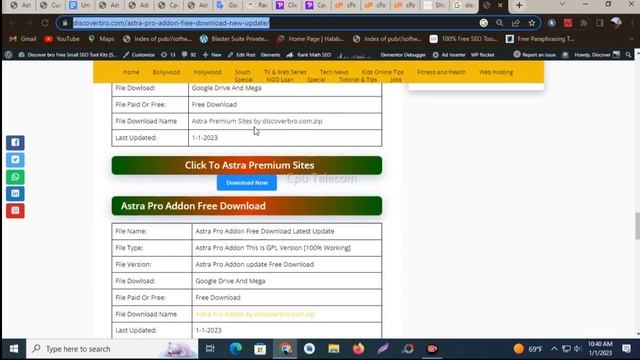Viewport: 640px width, 360px height.
Task: Click Customize in the admin bar
Action: [x=139, y=55]
